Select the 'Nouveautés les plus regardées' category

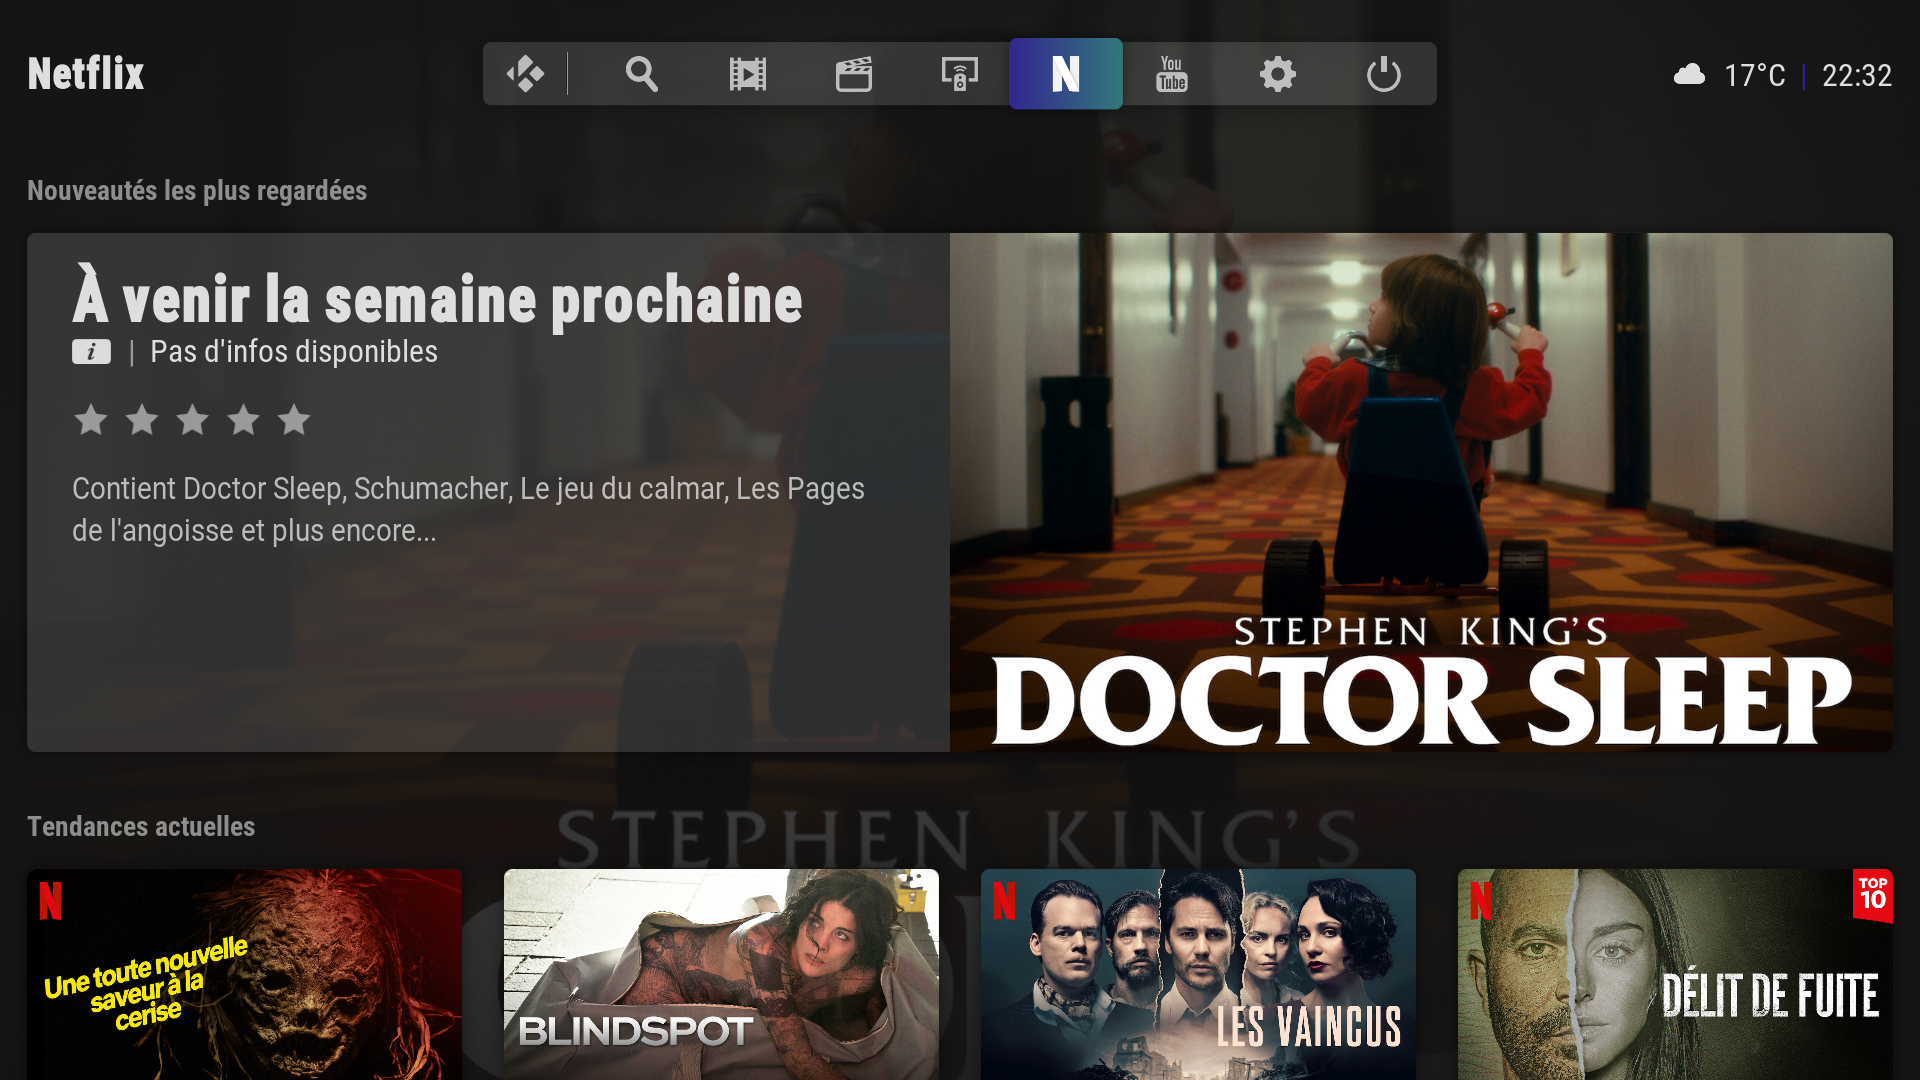196,190
